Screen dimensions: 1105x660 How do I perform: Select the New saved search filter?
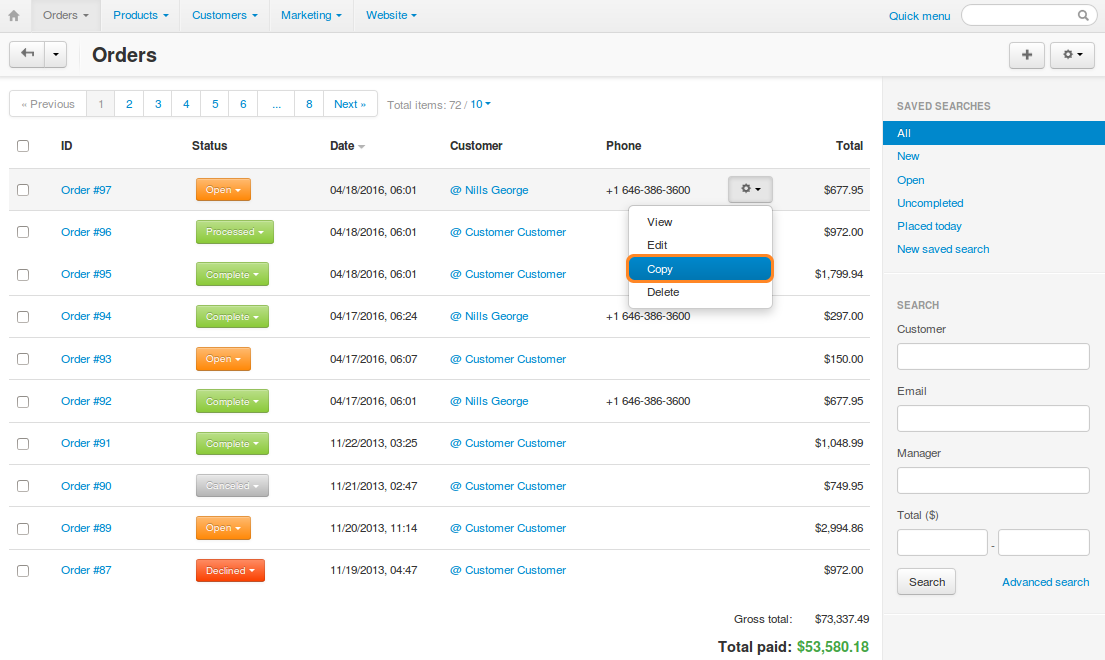point(908,156)
